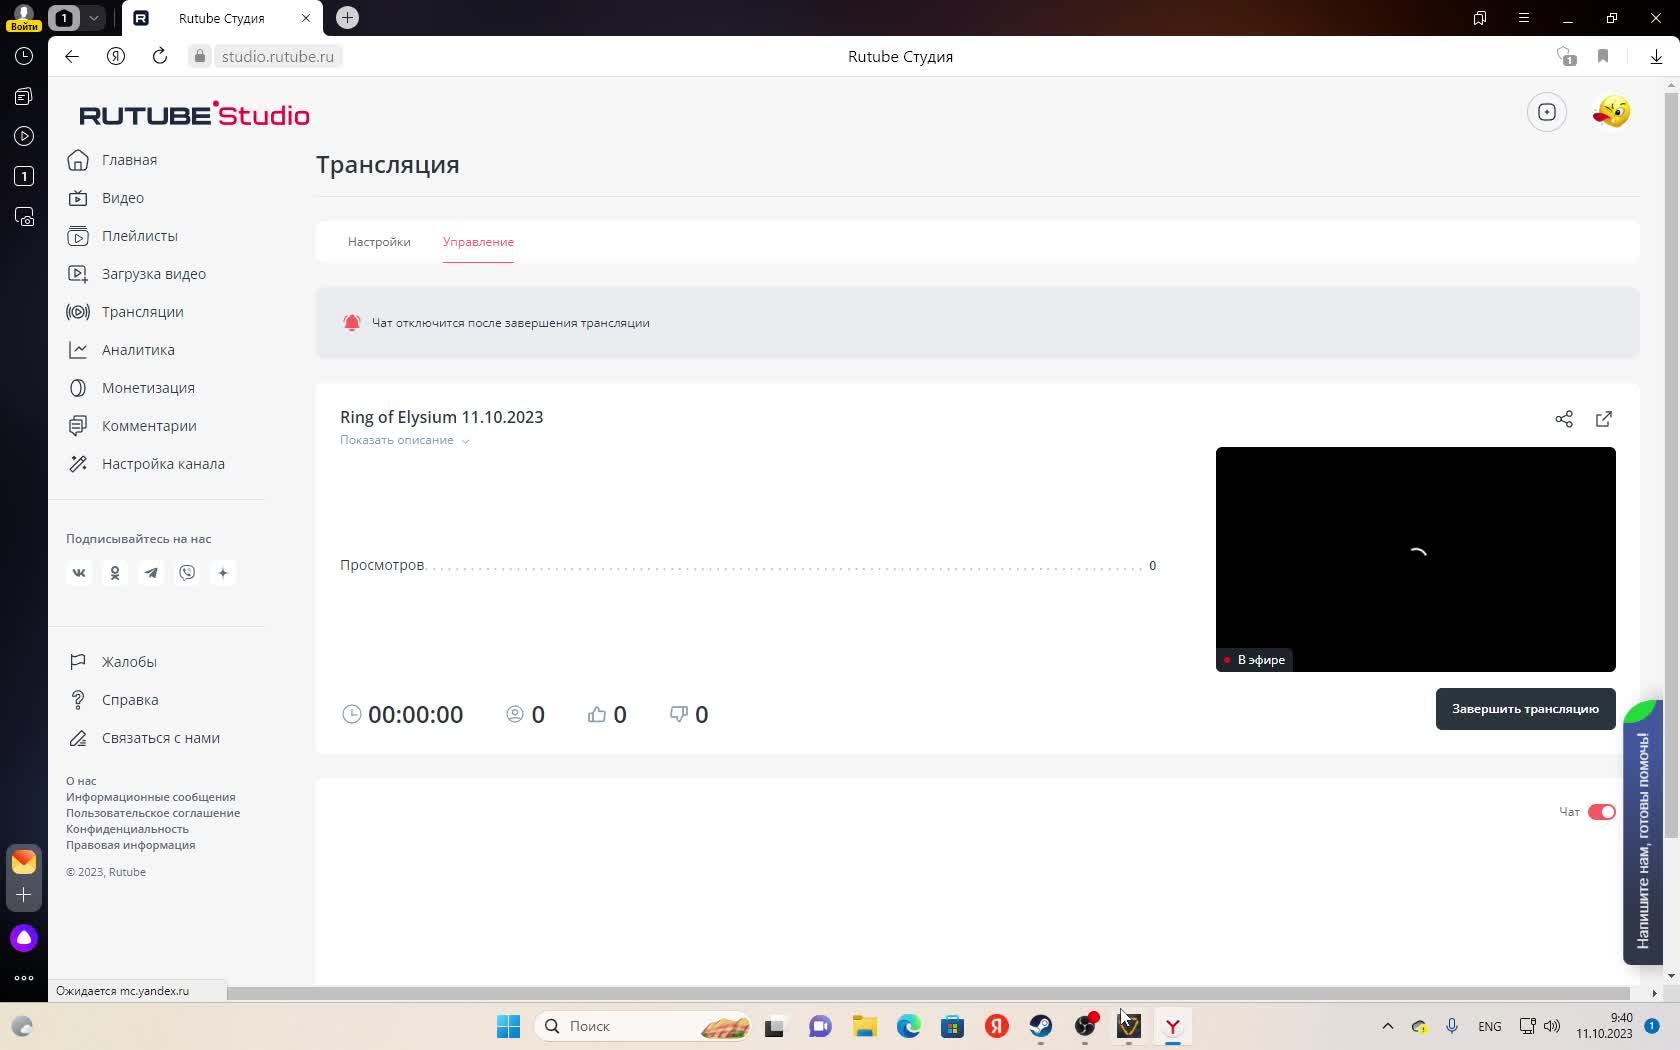The image size is (1680, 1050).
Task: Open the screenshot tool icon in the browser sidebar
Action: (x=24, y=217)
